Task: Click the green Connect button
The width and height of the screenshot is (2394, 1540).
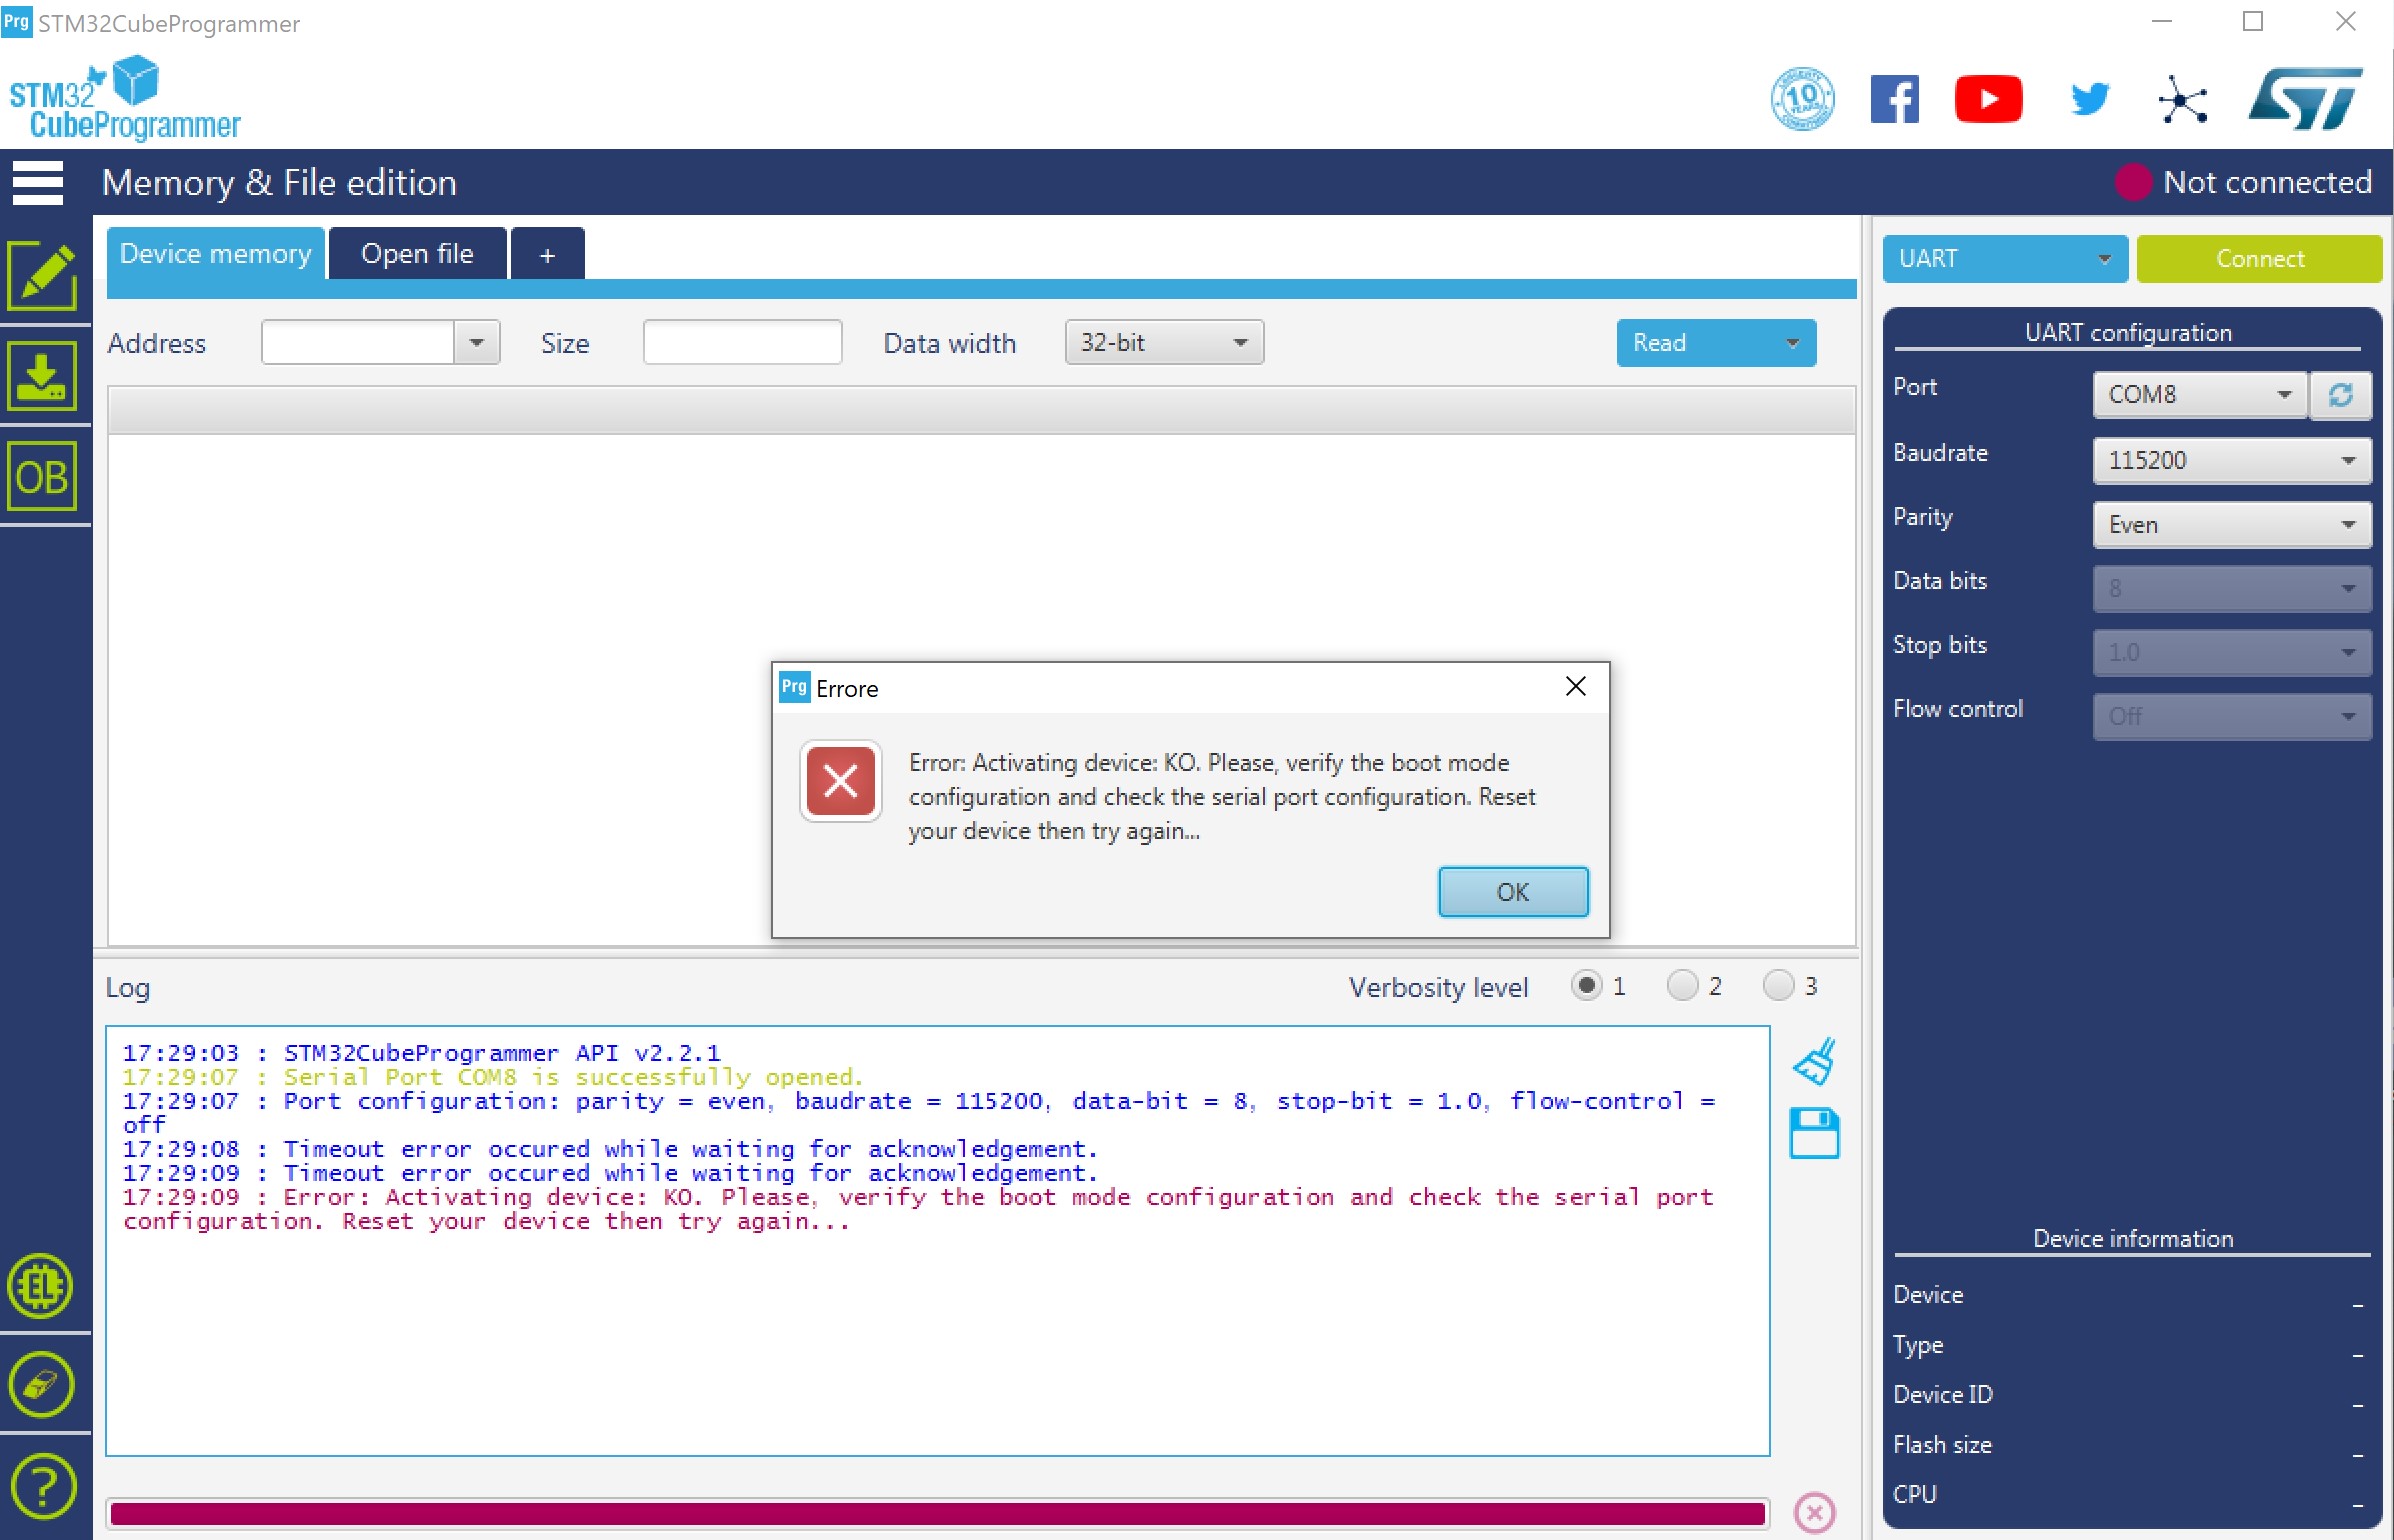Action: tap(2259, 259)
